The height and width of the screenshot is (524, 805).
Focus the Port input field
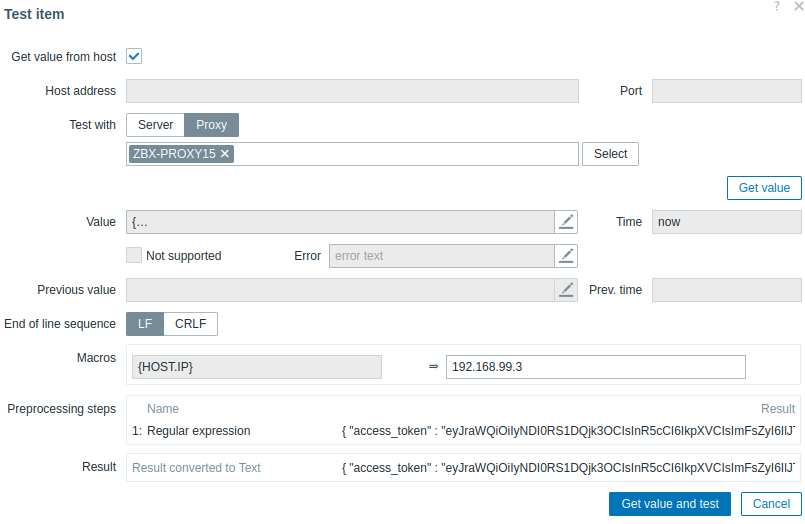tap(726, 91)
